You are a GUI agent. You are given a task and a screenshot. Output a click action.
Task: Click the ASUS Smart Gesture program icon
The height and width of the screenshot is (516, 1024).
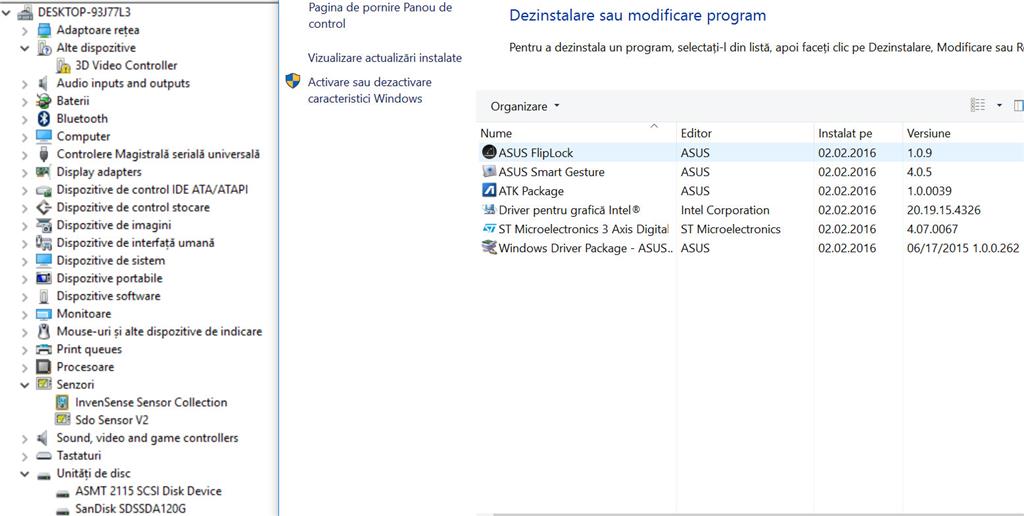489,172
